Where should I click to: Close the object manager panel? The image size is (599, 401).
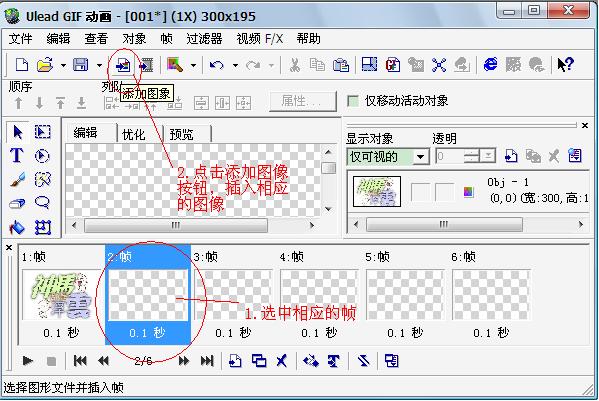pyautogui.click(x=584, y=126)
